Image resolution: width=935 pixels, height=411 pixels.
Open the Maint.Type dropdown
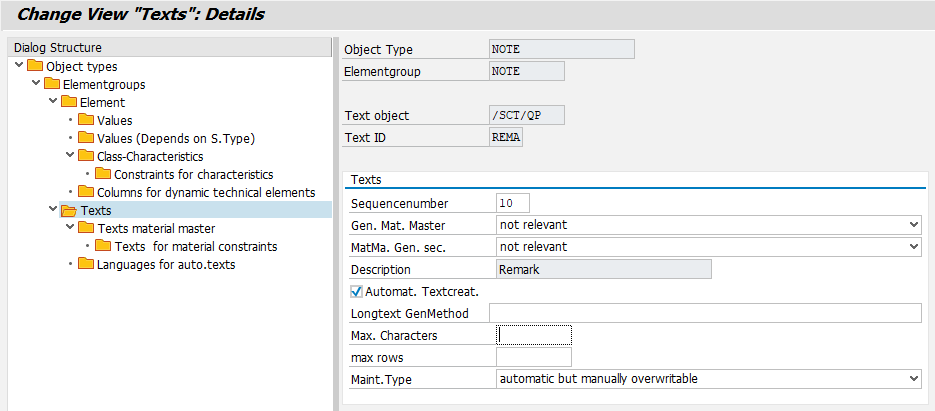[x=914, y=379]
